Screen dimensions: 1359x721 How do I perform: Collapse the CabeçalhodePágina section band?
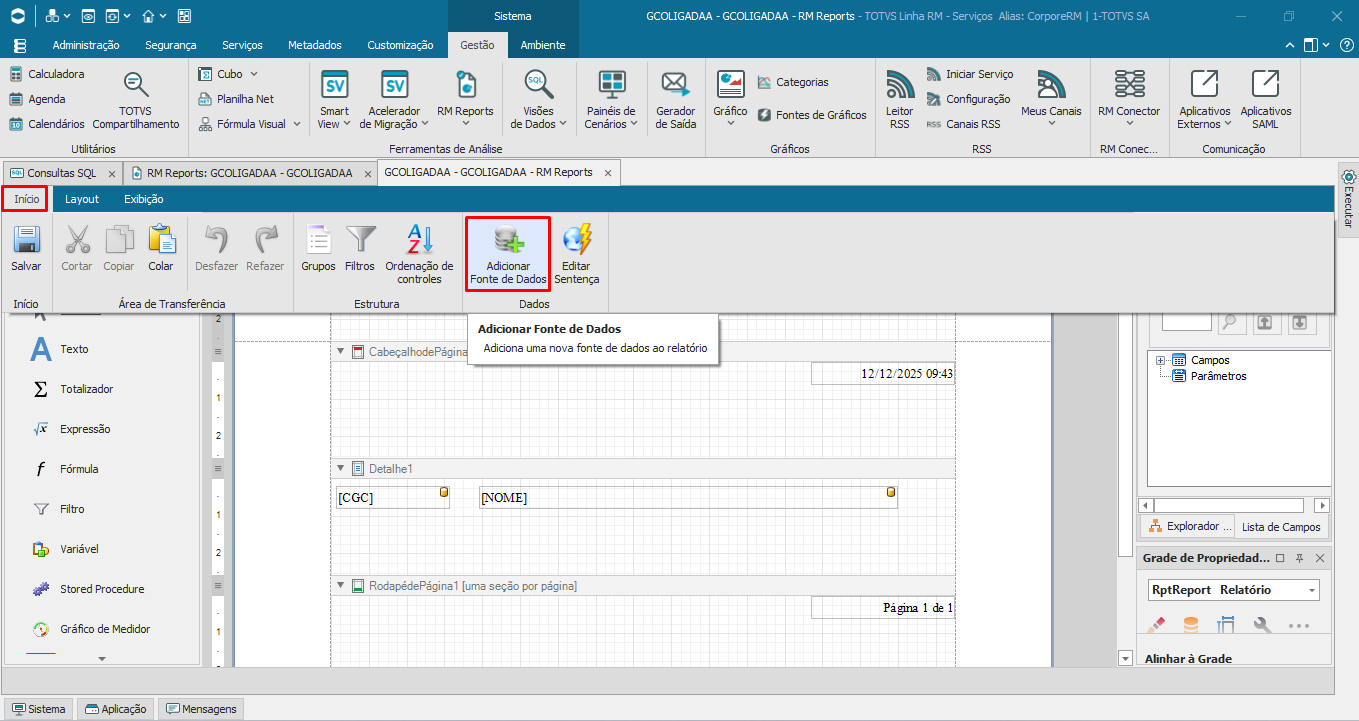pyautogui.click(x=341, y=352)
